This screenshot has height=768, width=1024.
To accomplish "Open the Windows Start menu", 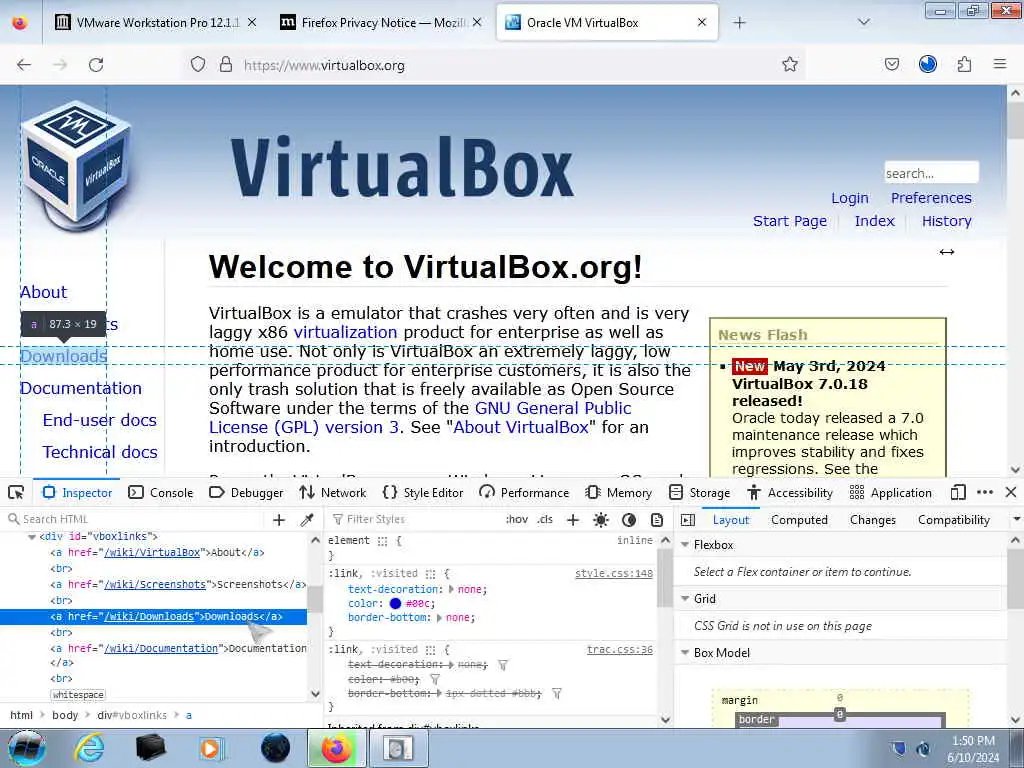I will pyautogui.click(x=26, y=748).
